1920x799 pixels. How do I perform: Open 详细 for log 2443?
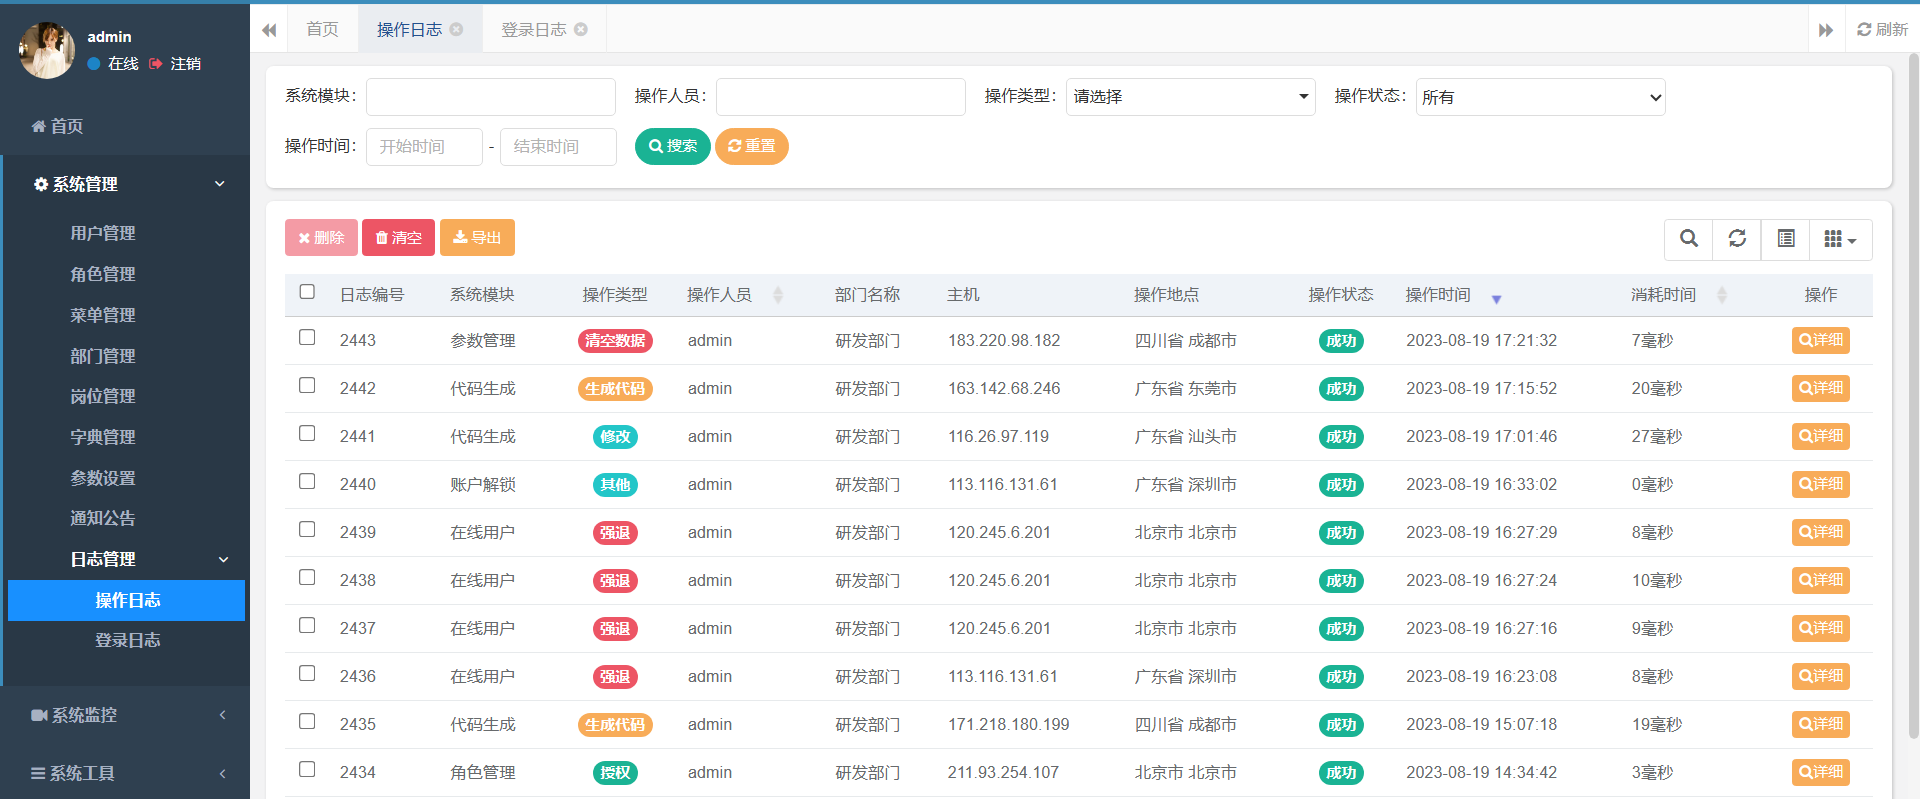click(x=1821, y=340)
